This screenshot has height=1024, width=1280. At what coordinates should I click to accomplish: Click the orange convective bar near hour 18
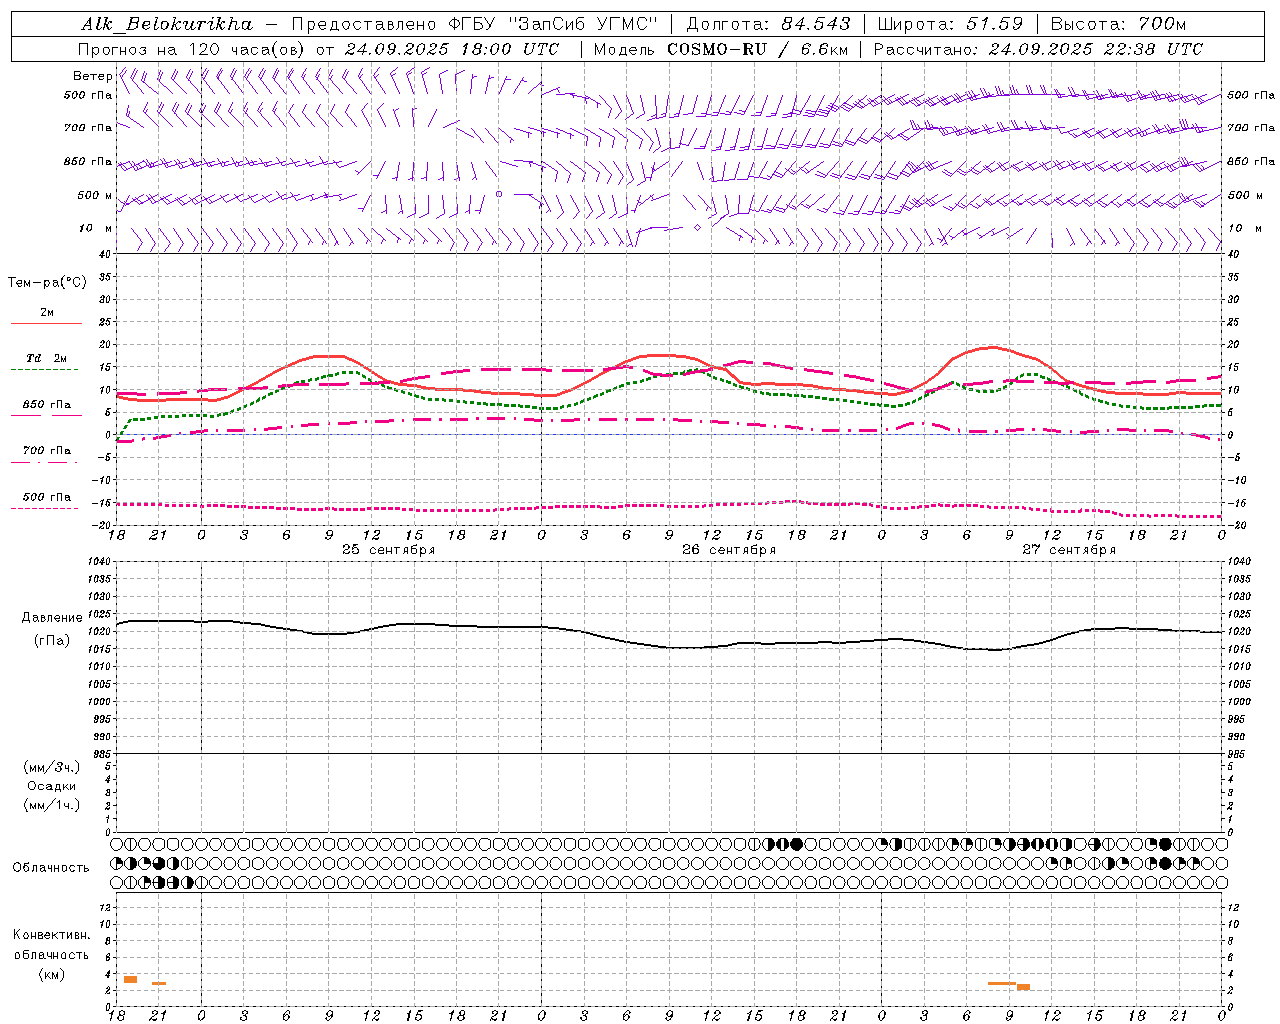pyautogui.click(x=130, y=979)
